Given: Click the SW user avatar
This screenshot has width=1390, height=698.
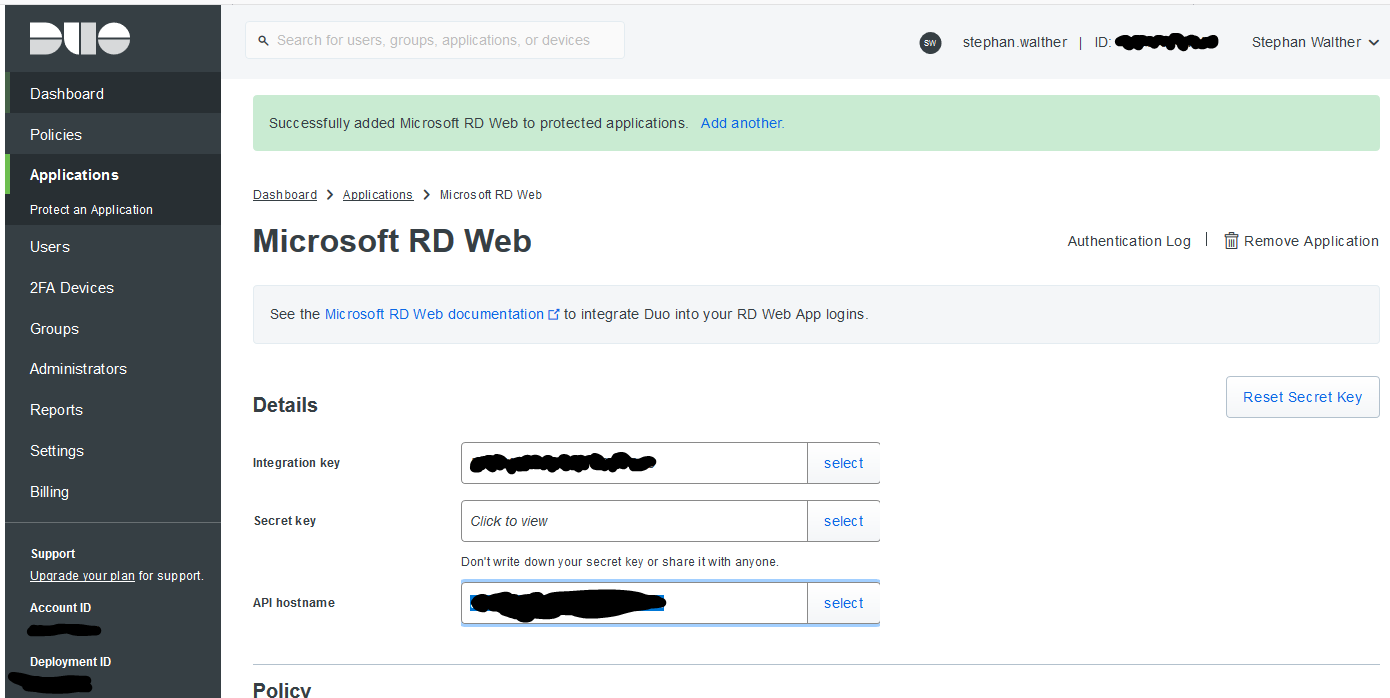Looking at the screenshot, I should coord(930,43).
